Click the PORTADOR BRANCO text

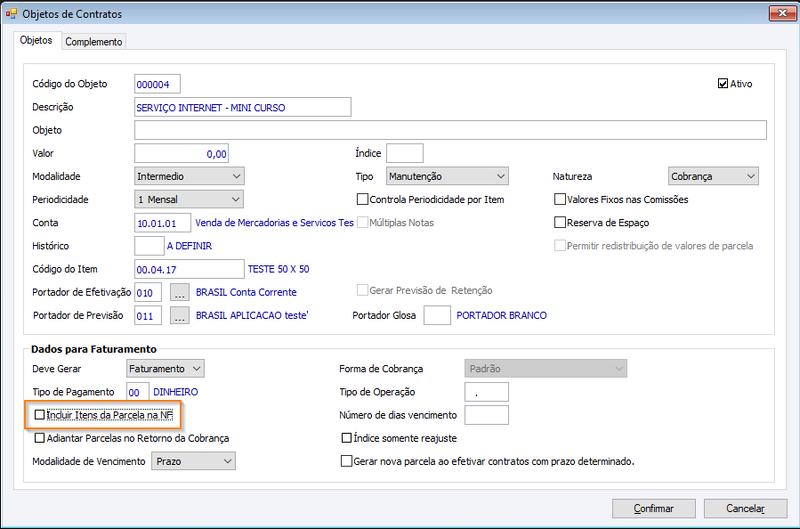[x=502, y=315]
